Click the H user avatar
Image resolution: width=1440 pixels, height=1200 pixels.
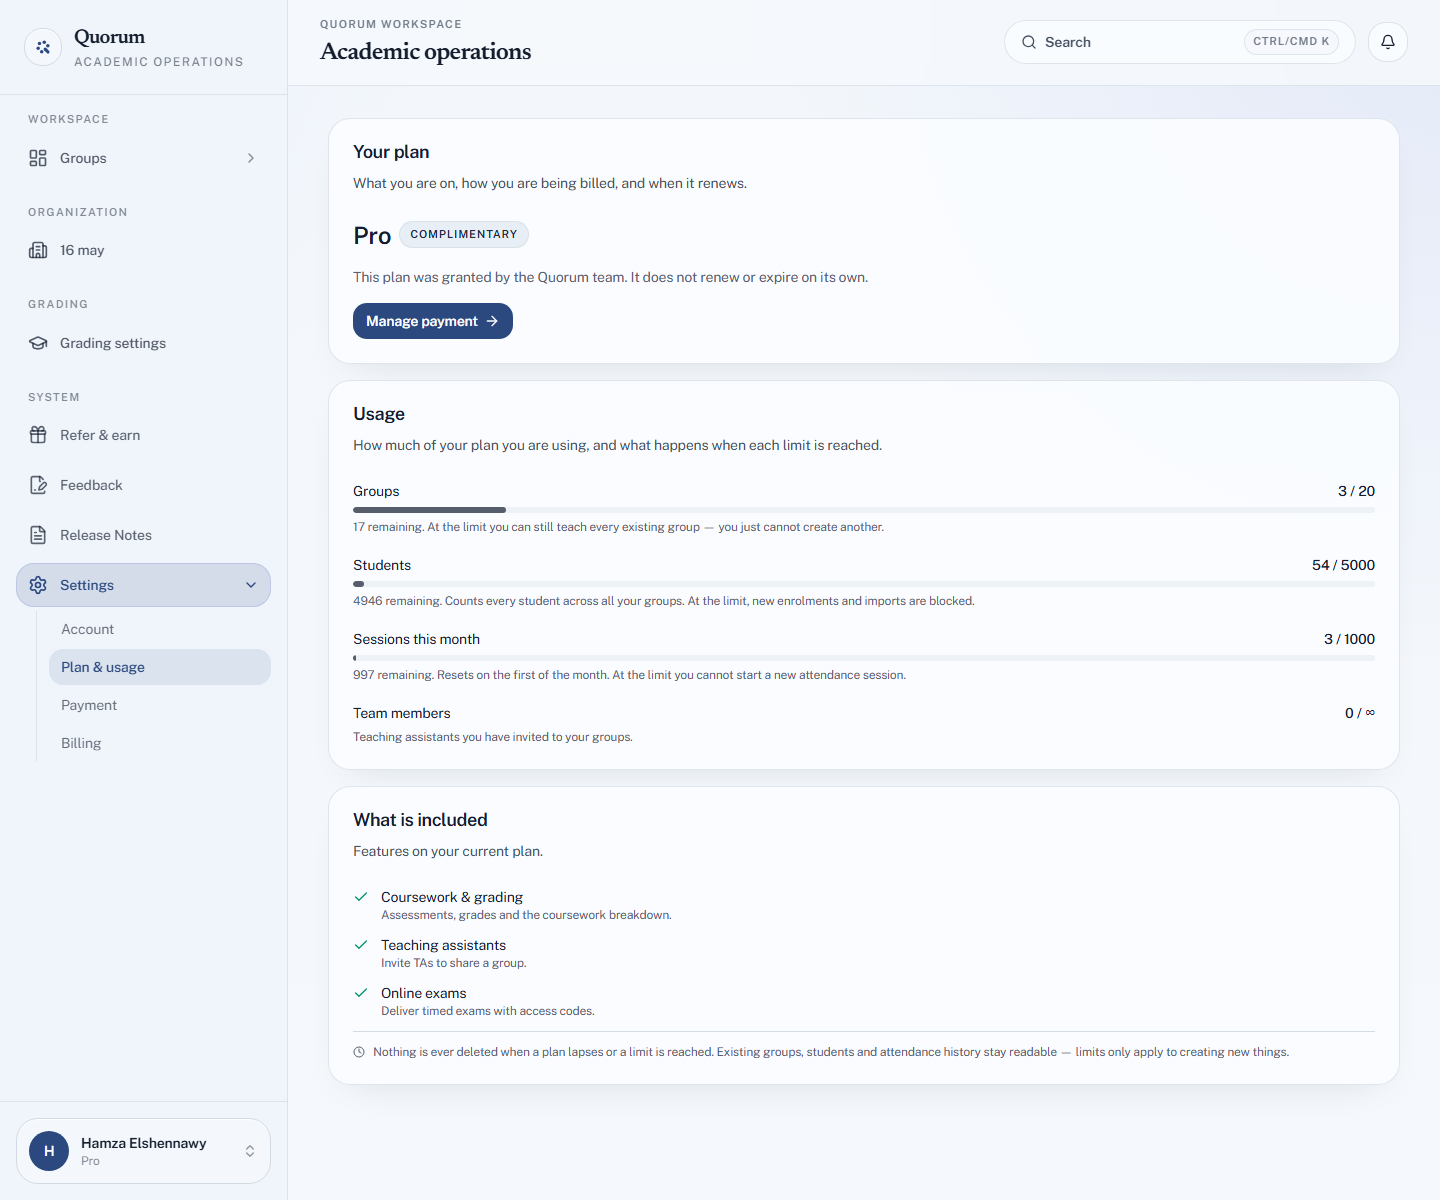click(49, 1151)
